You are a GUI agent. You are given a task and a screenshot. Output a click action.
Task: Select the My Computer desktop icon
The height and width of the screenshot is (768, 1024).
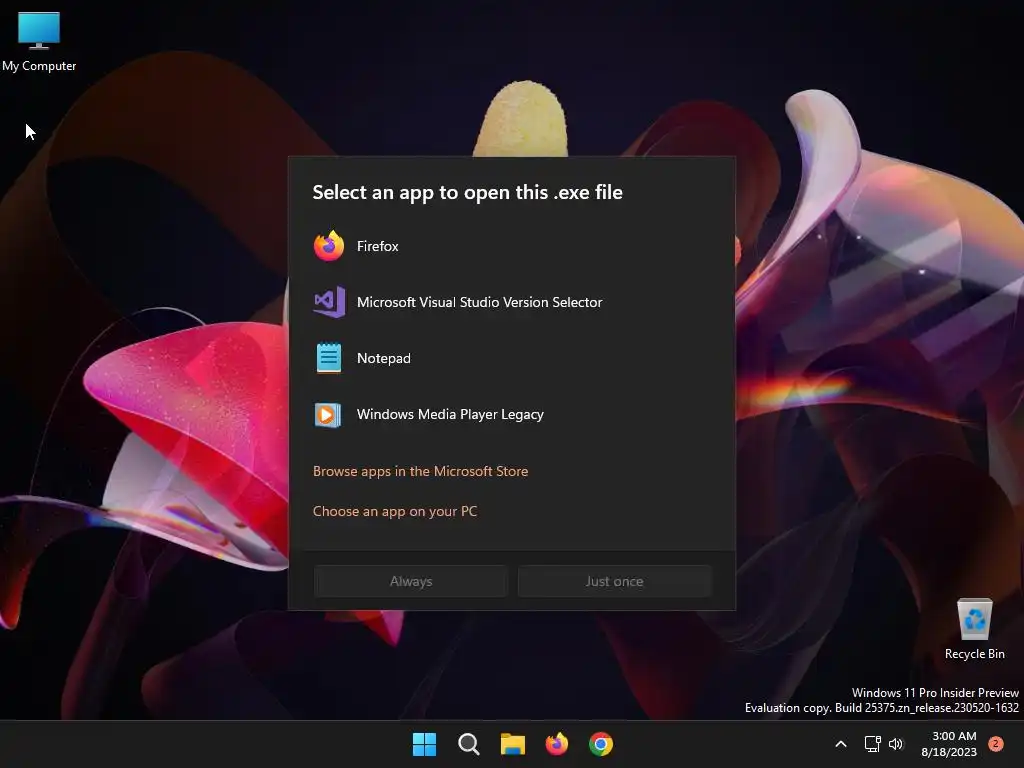39,41
